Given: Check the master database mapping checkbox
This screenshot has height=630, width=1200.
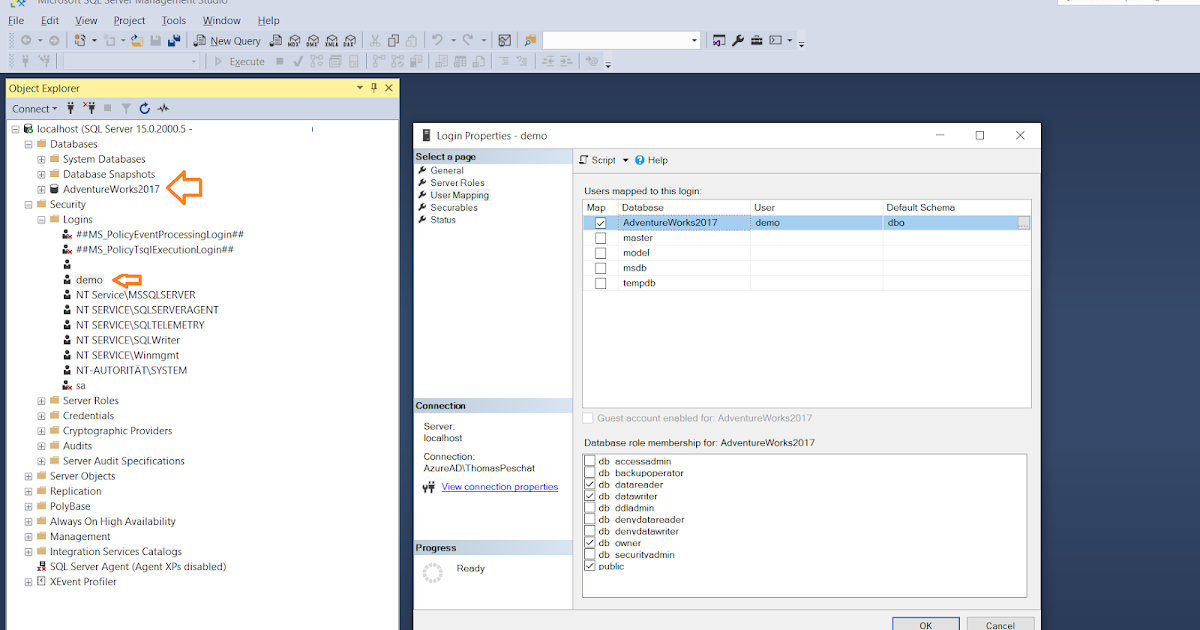Looking at the screenshot, I should (x=600, y=237).
